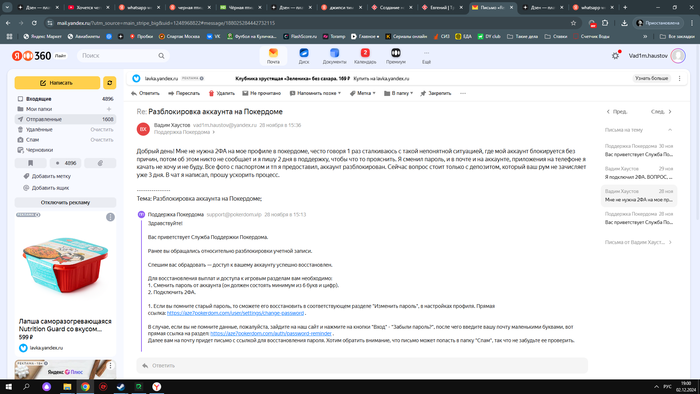Open В папку move-to-folder dropdown
700x394 pixels.
[x=399, y=93]
